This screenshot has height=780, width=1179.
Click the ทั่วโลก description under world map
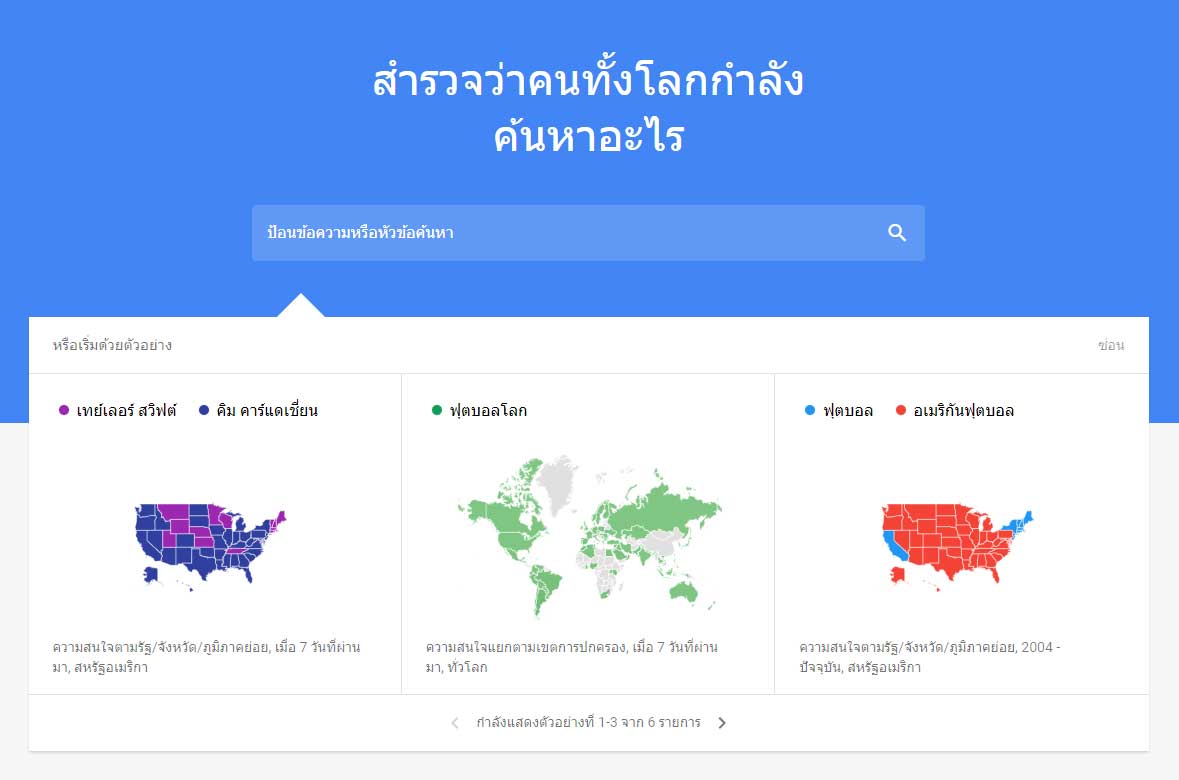point(571,657)
